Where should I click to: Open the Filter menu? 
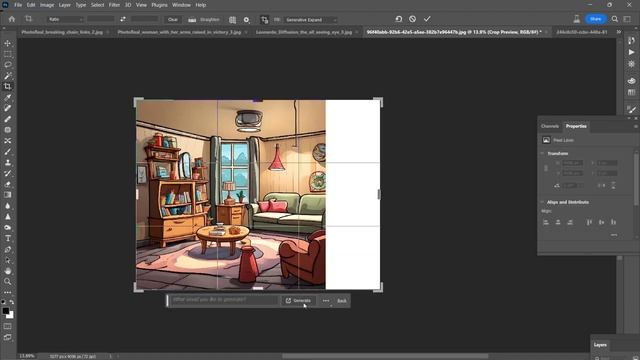[x=114, y=5]
